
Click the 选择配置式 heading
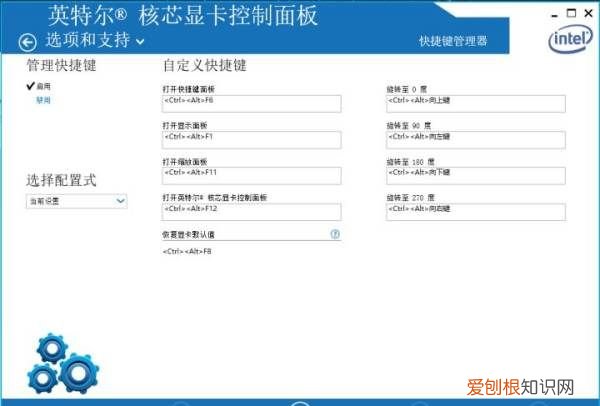coord(61,180)
